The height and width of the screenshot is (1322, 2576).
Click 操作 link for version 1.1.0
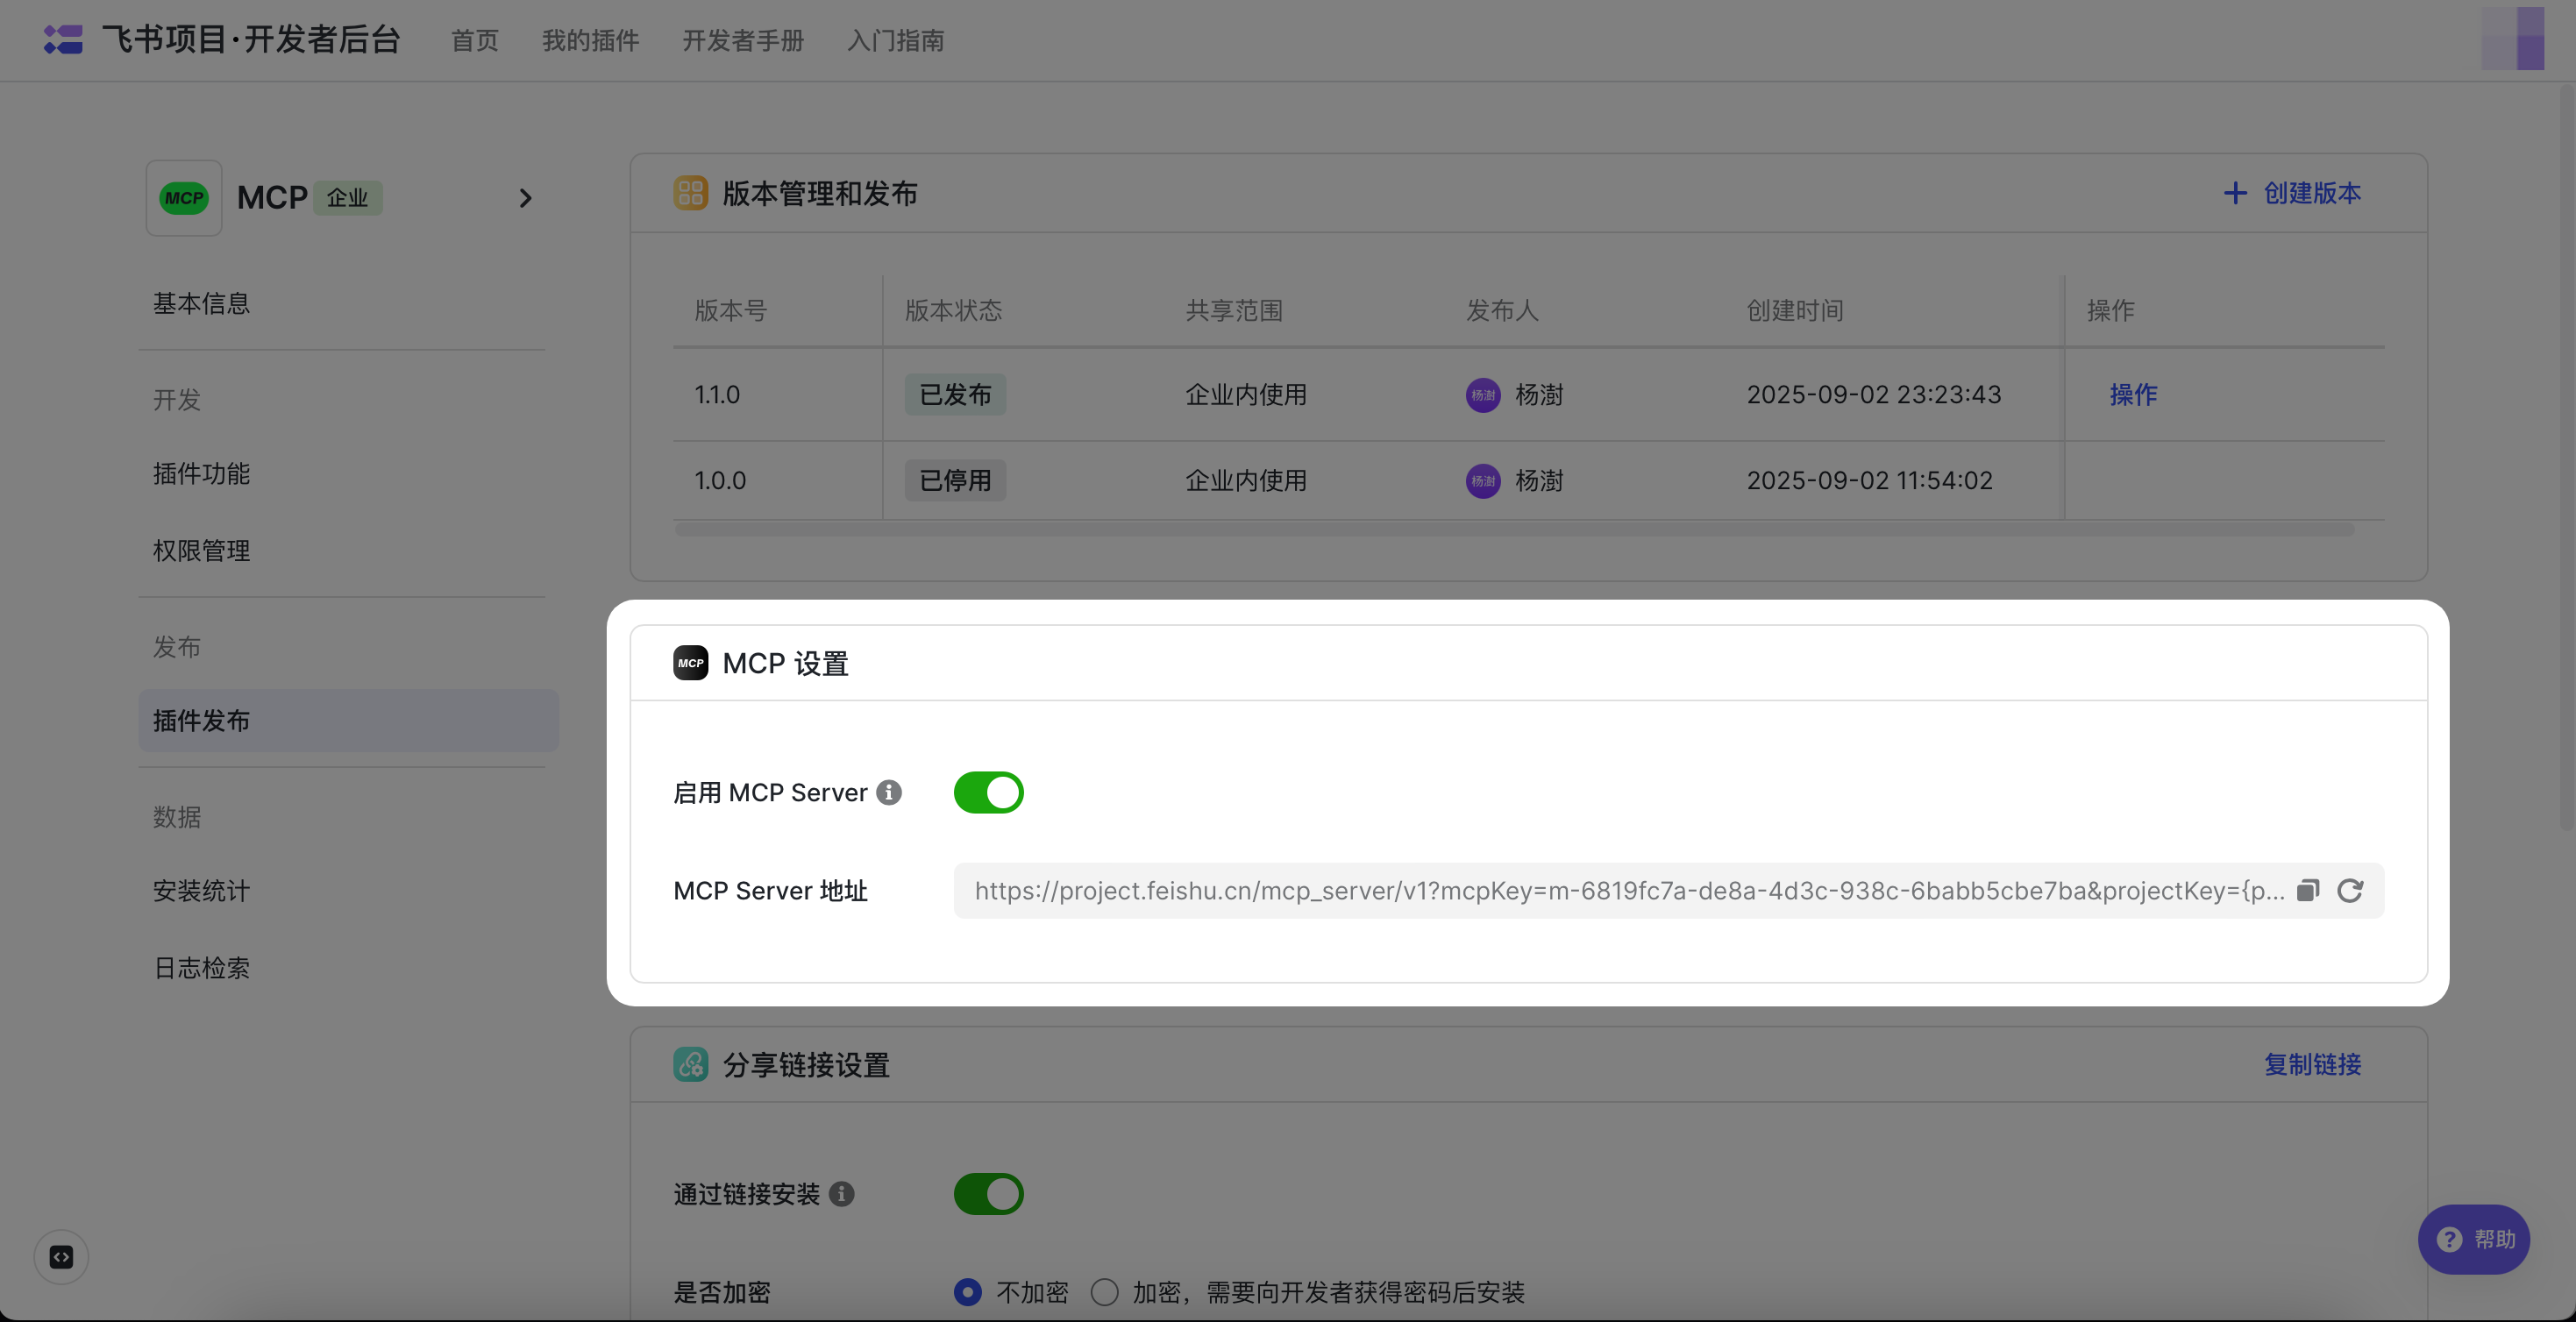click(x=2133, y=395)
